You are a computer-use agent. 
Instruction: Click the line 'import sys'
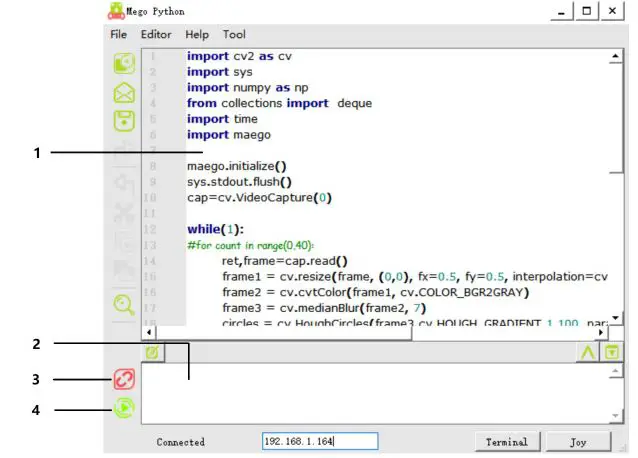click(220, 72)
